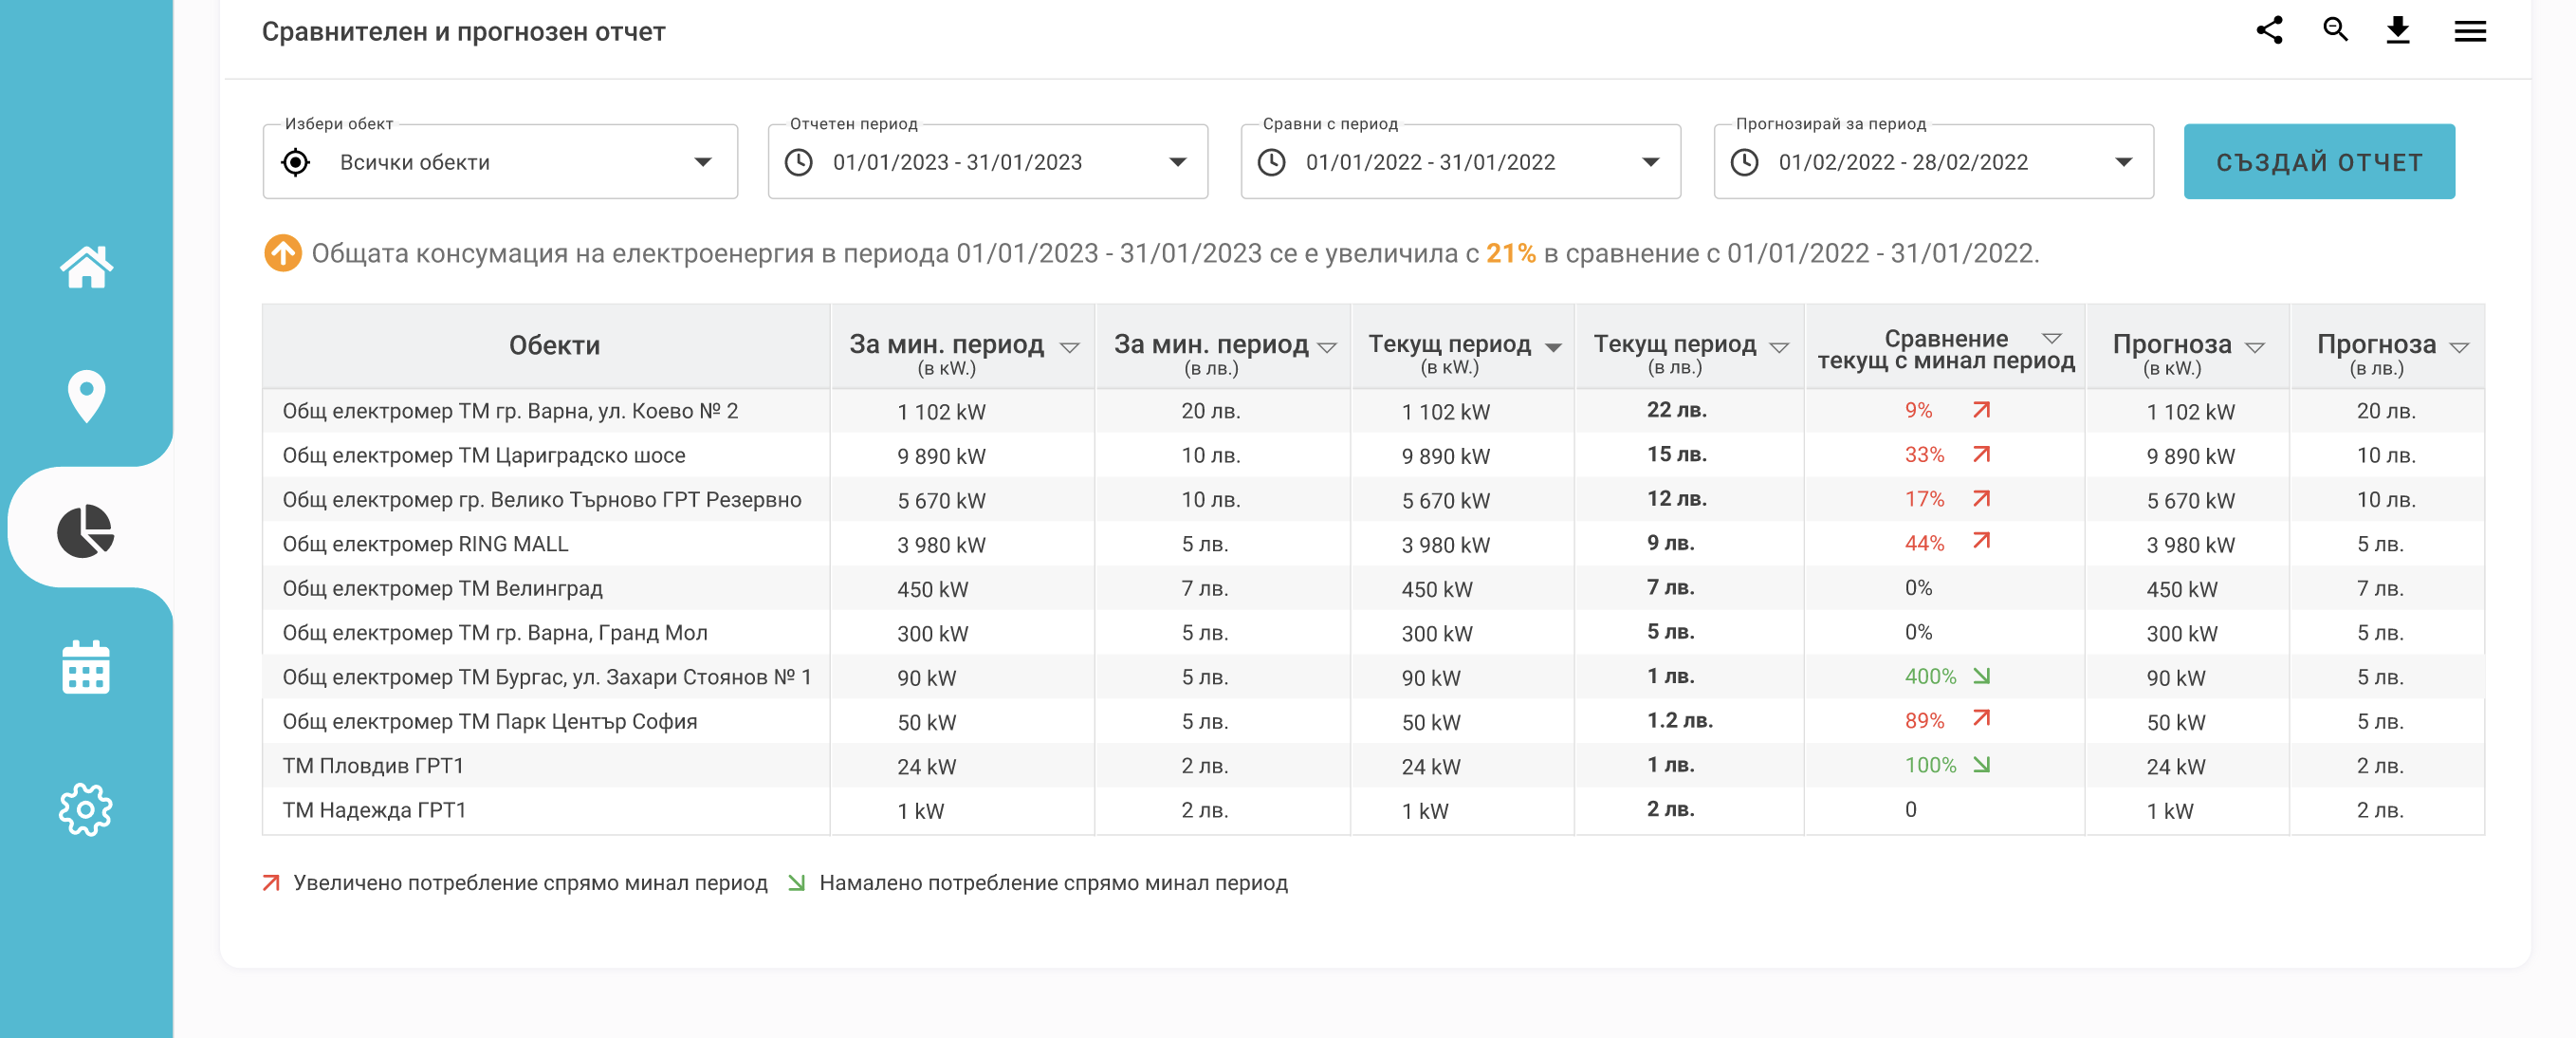
Task: Click the 21% highlighted value in summary
Action: [1510, 253]
